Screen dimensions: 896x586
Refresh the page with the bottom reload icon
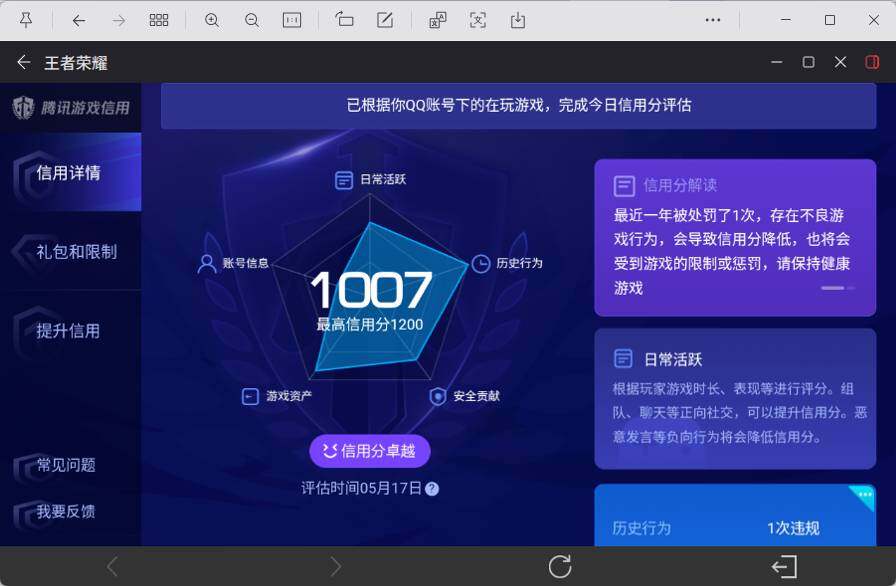[x=560, y=566]
